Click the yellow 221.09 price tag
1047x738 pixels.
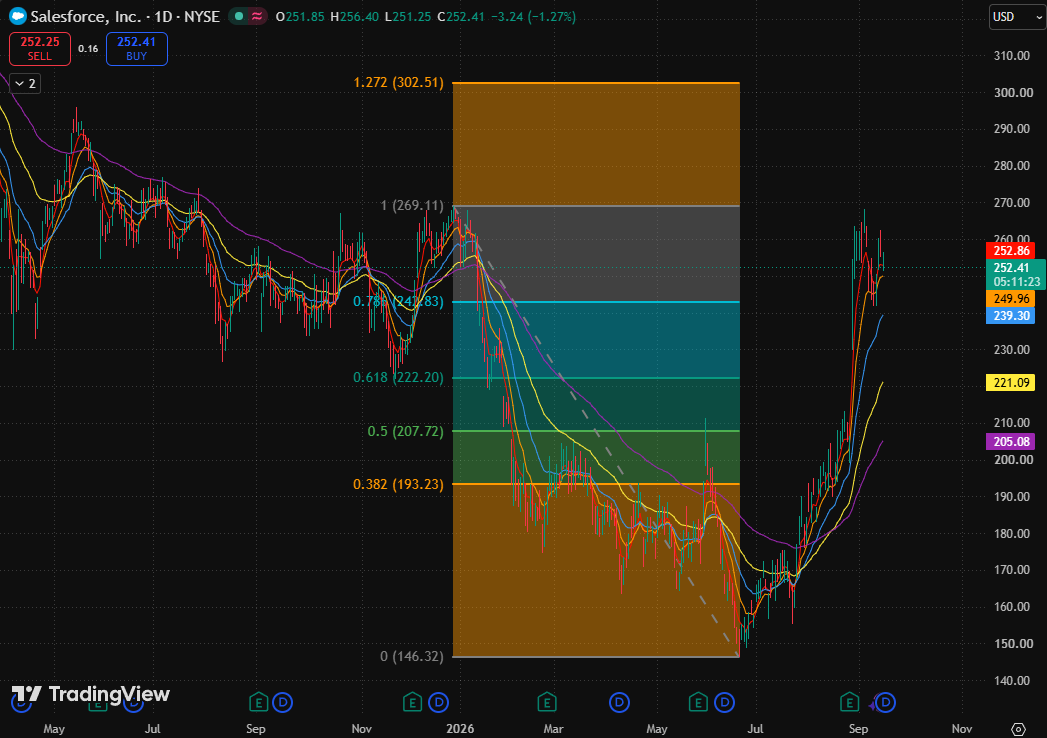pos(1010,383)
